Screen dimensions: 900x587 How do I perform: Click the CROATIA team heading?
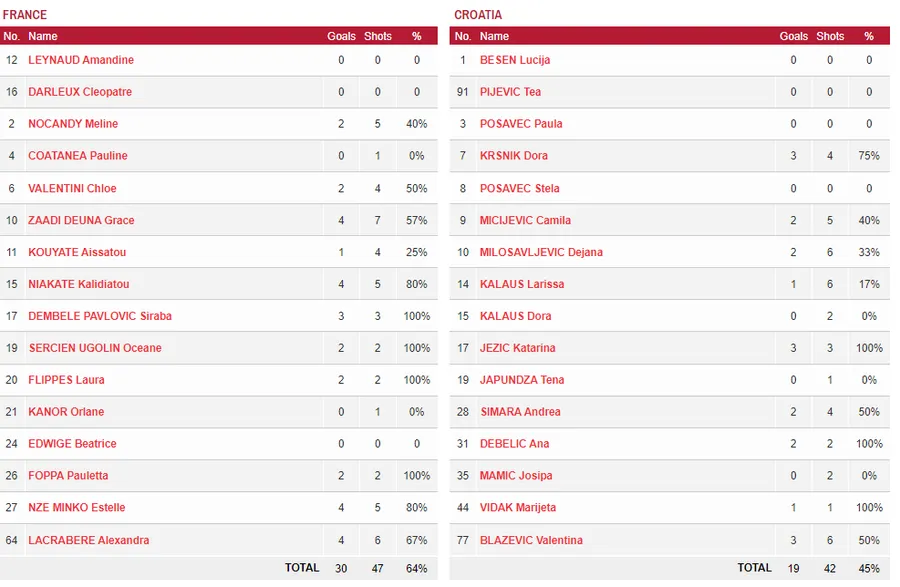pyautogui.click(x=478, y=15)
